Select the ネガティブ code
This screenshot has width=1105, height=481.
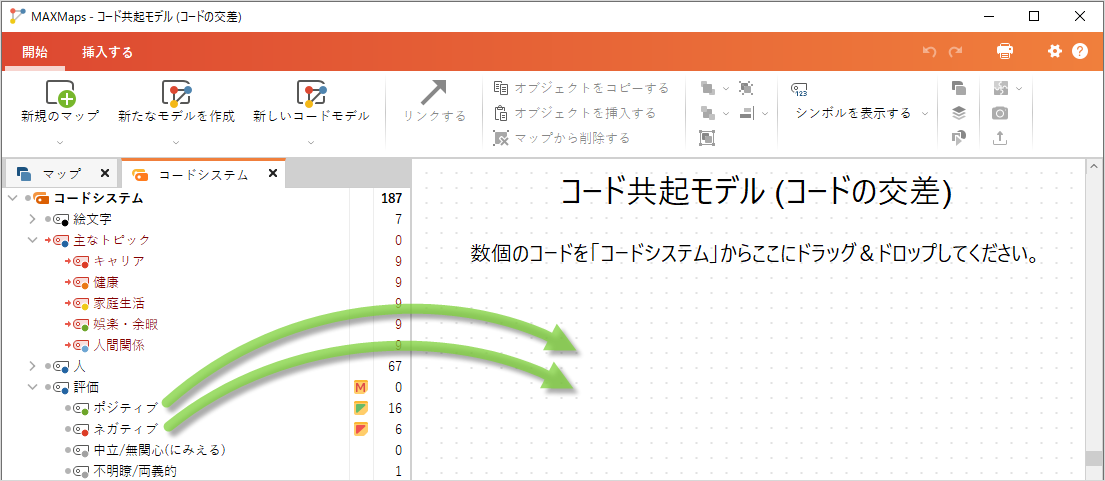(x=125, y=429)
